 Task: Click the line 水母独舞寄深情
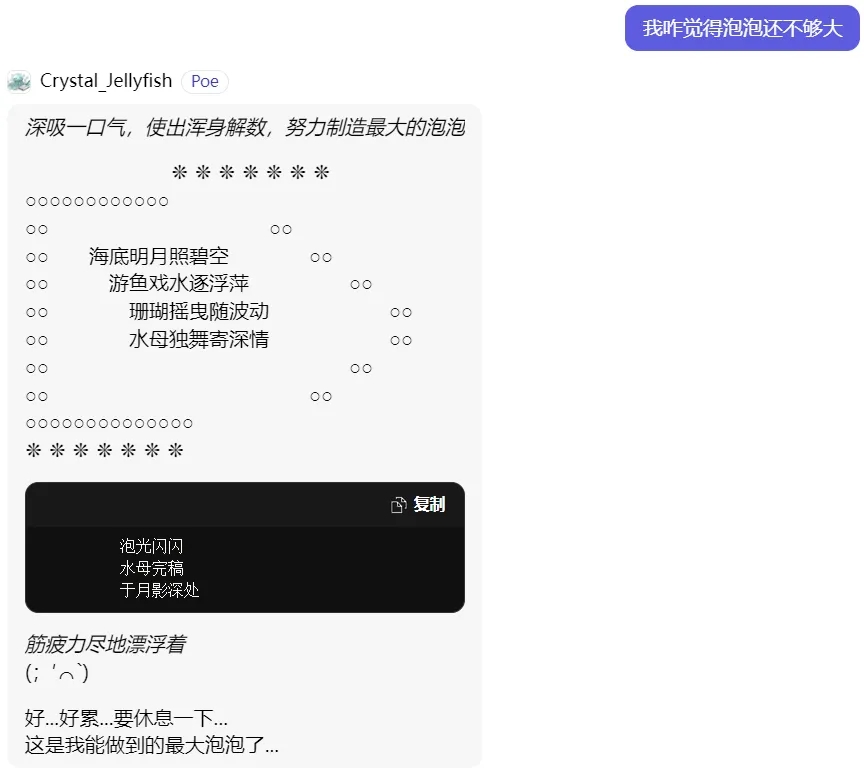(x=199, y=339)
